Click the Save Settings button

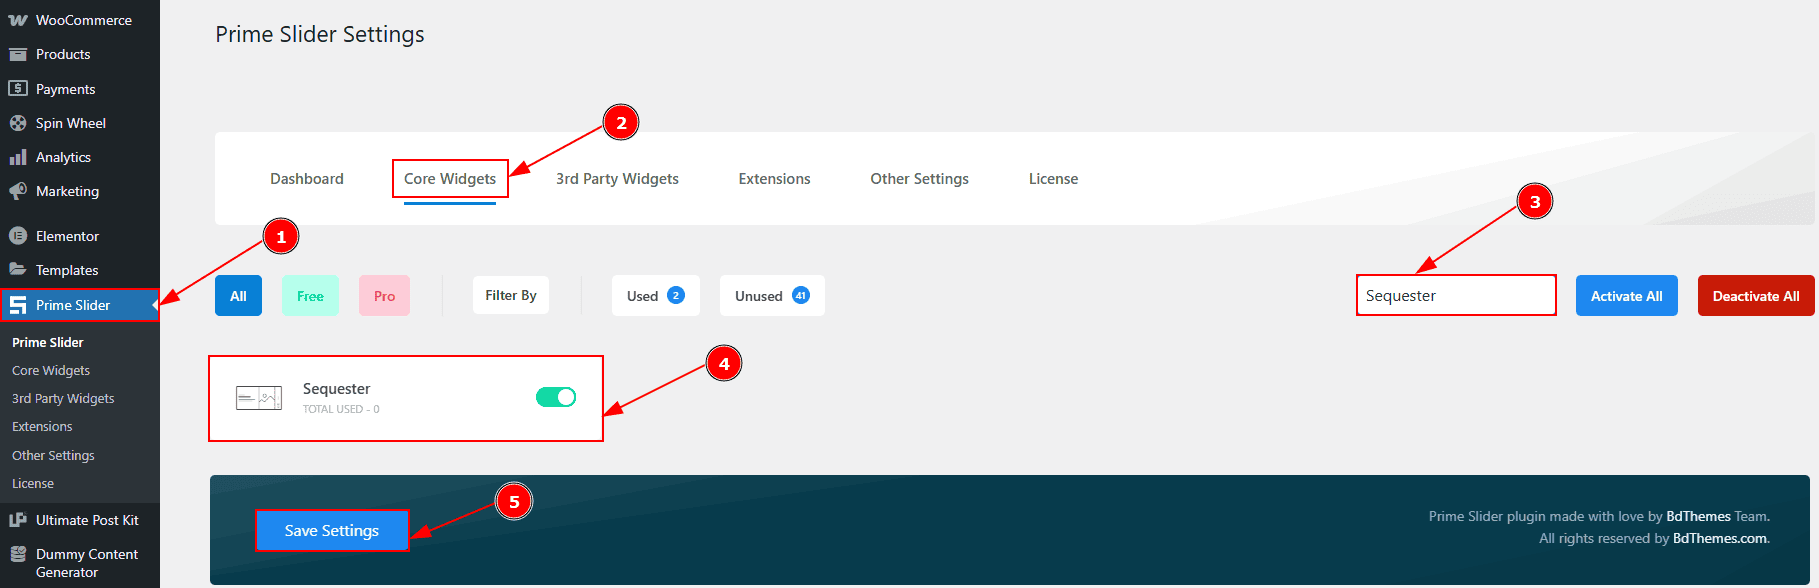click(x=332, y=531)
